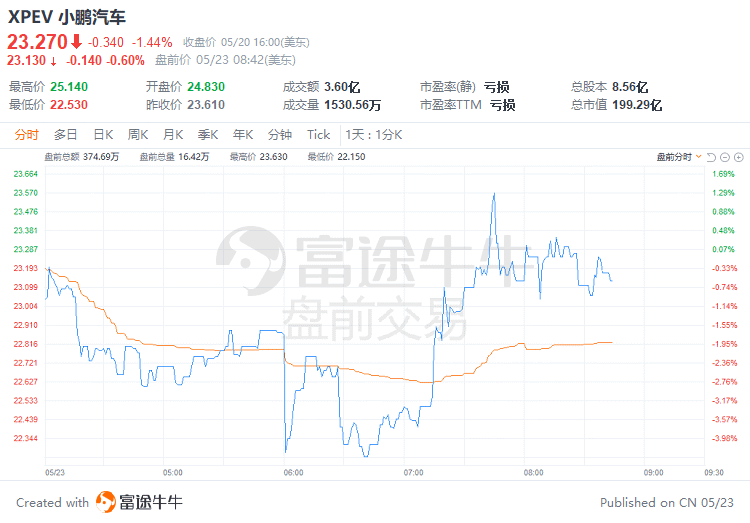Click 成交量 value 1530.56万
750x523 pixels.
(x=353, y=105)
